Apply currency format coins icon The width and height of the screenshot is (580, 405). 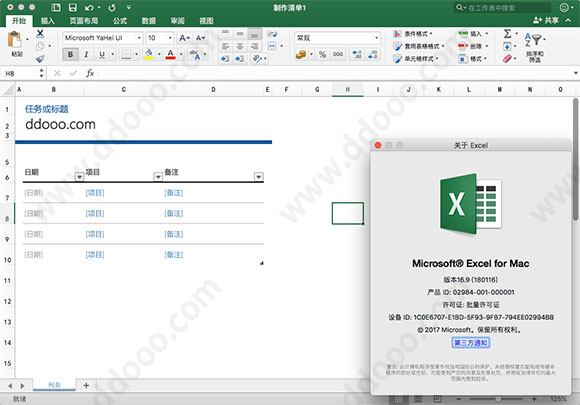pos(301,55)
